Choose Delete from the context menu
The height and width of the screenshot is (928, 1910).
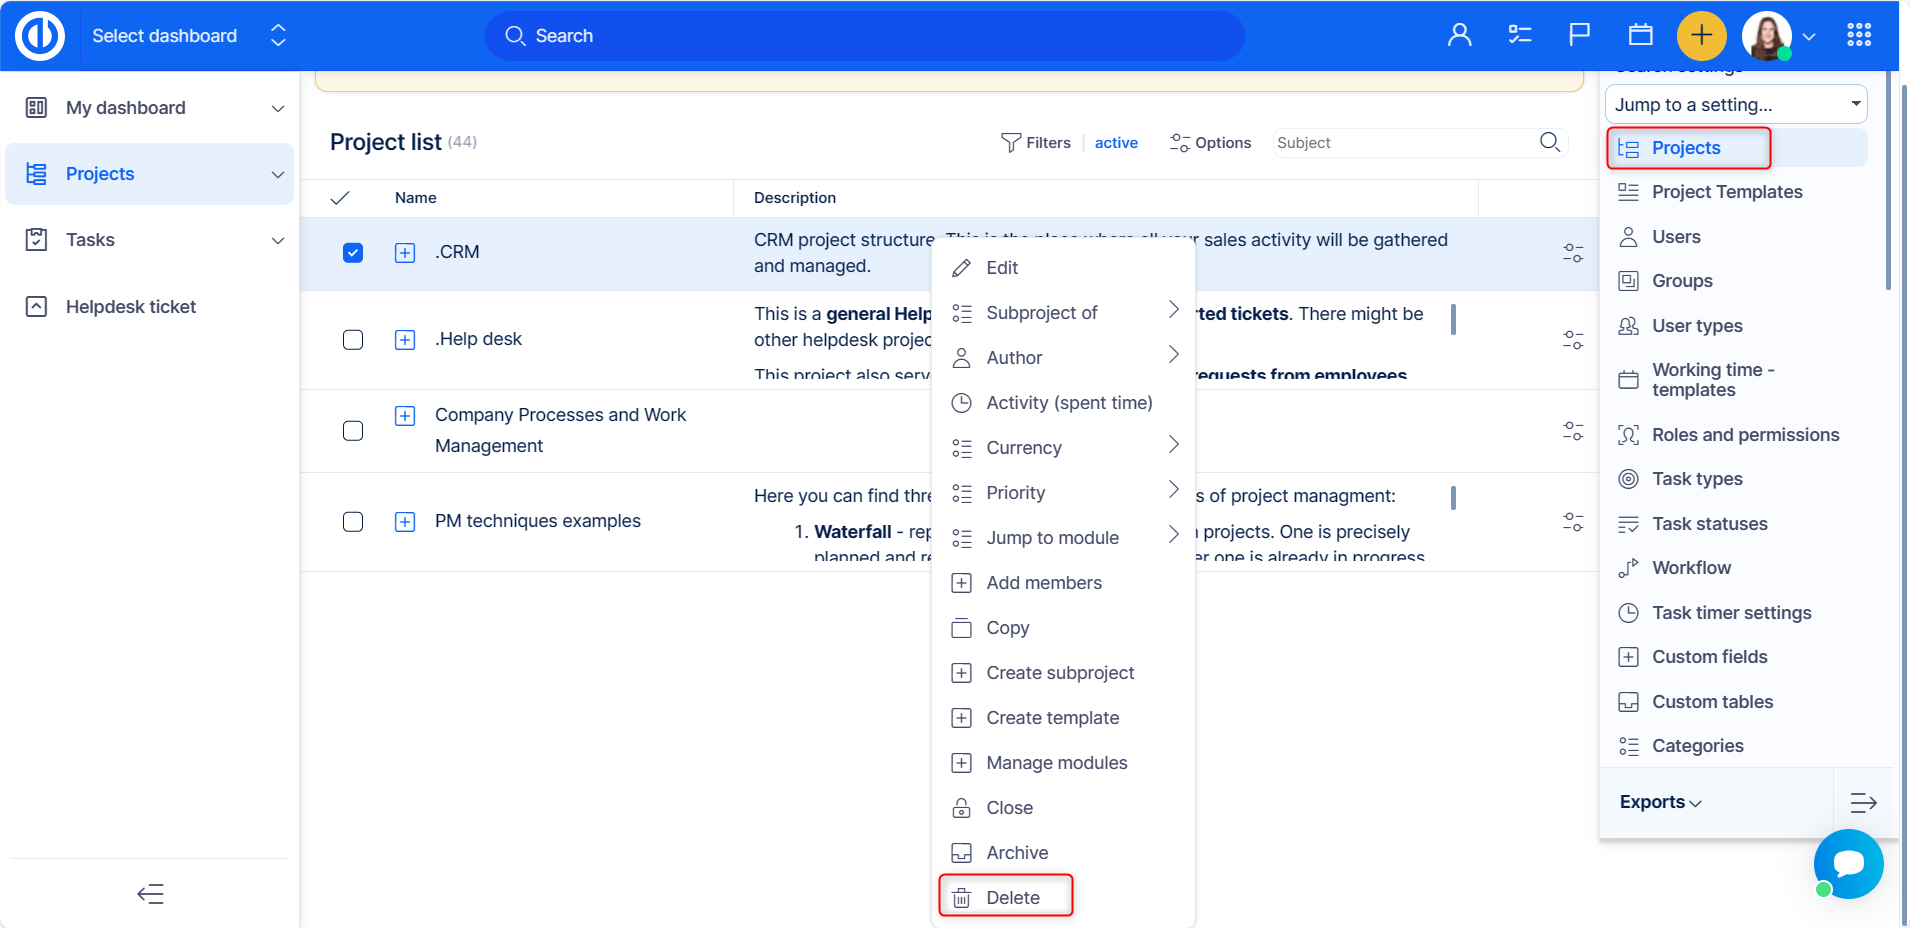(1012, 898)
